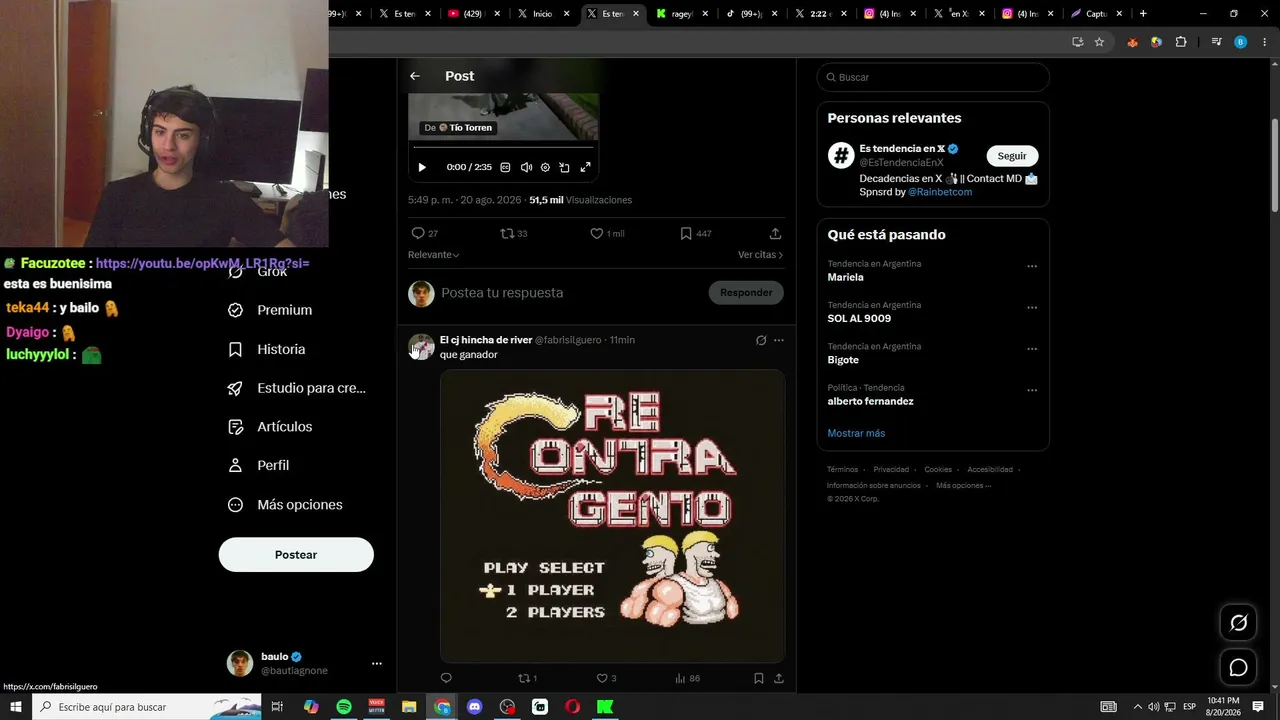Open a new browser tab
This screenshot has height=720, width=1280.
(1143, 14)
